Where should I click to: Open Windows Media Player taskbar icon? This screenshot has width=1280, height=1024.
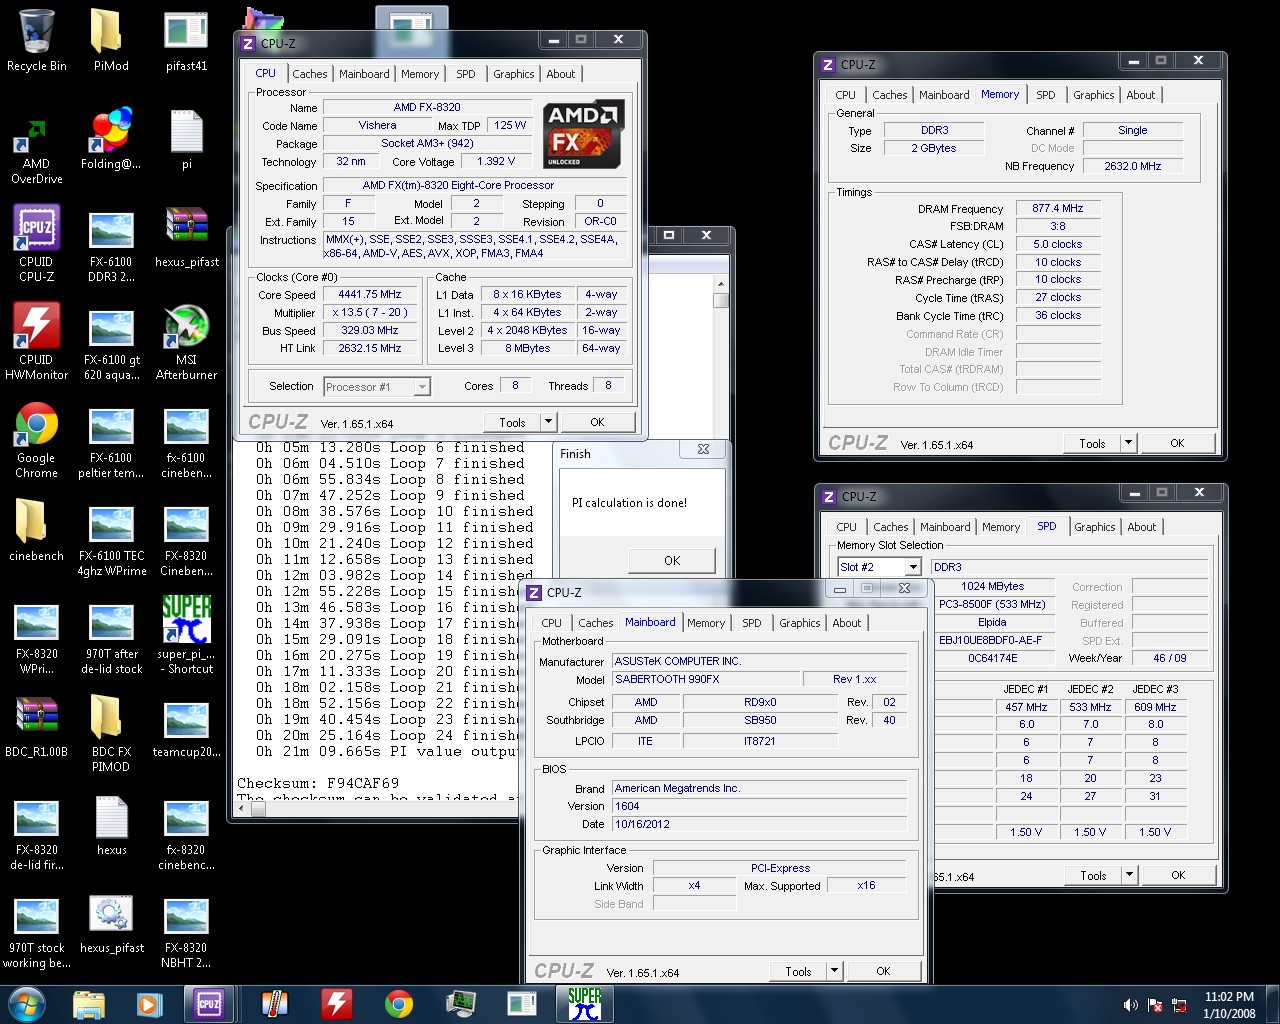click(x=149, y=1004)
